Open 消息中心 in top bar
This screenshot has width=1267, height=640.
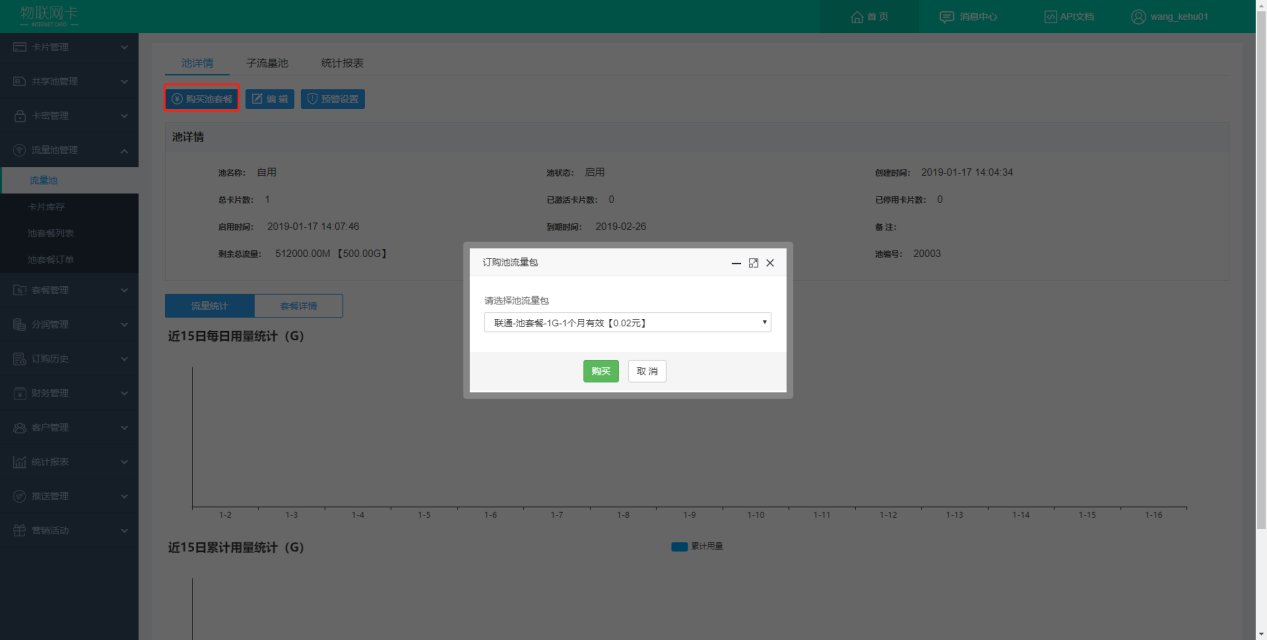click(x=968, y=17)
